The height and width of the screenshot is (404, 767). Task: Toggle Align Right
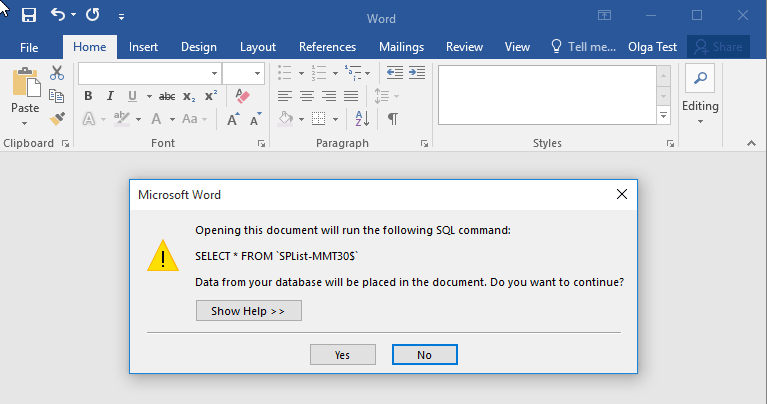click(329, 96)
